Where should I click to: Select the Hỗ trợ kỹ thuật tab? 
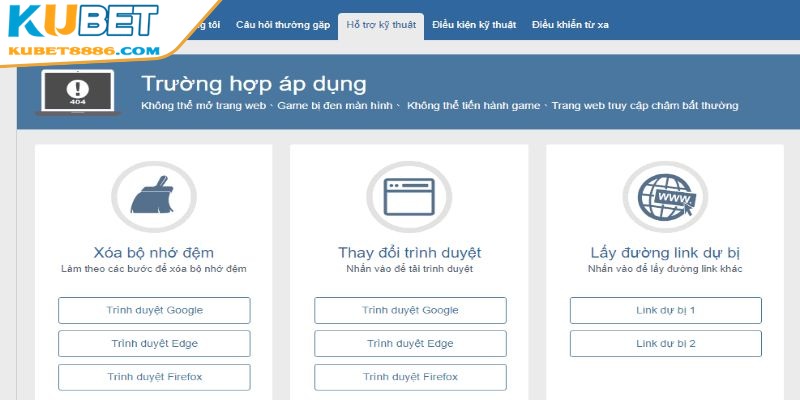coord(381,24)
